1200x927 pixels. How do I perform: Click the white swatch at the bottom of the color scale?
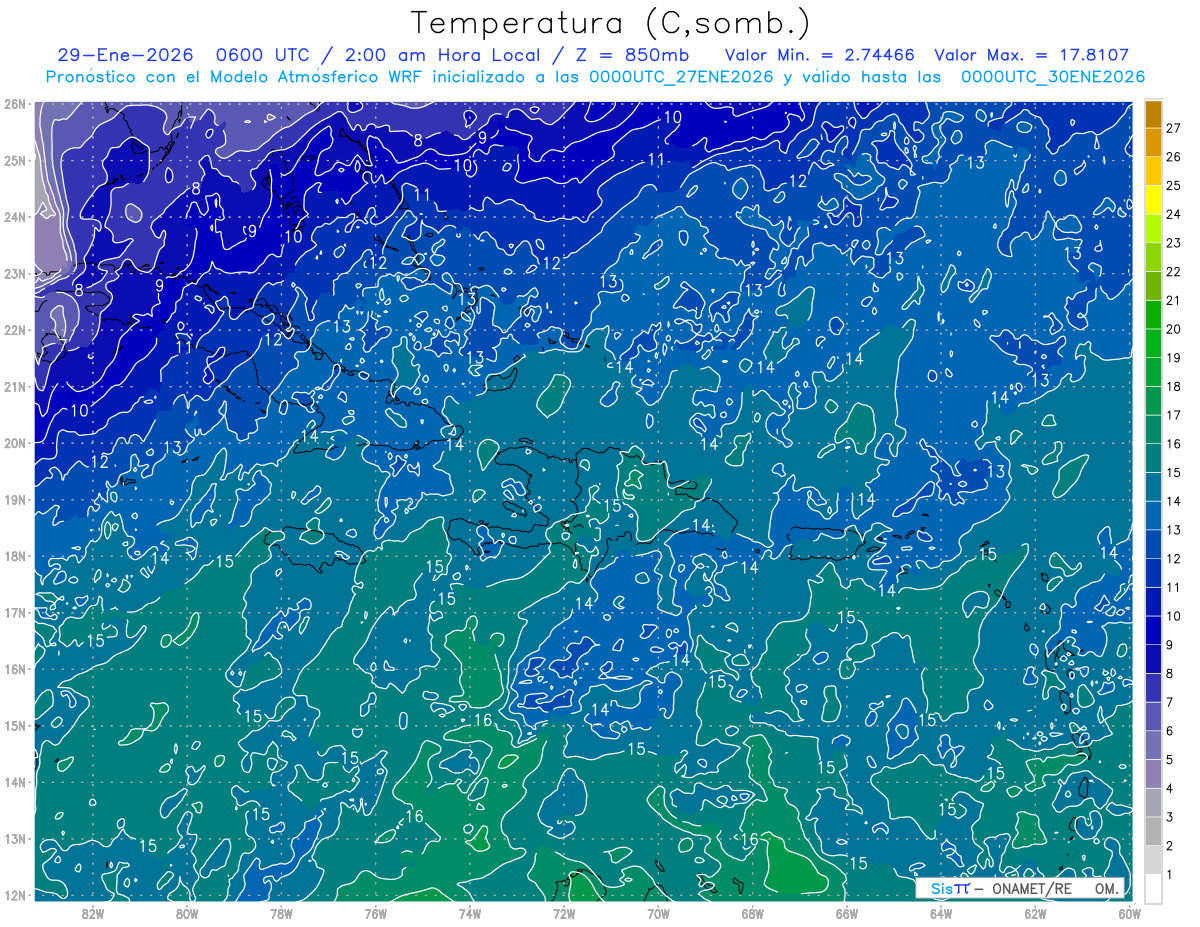[x=1153, y=888]
